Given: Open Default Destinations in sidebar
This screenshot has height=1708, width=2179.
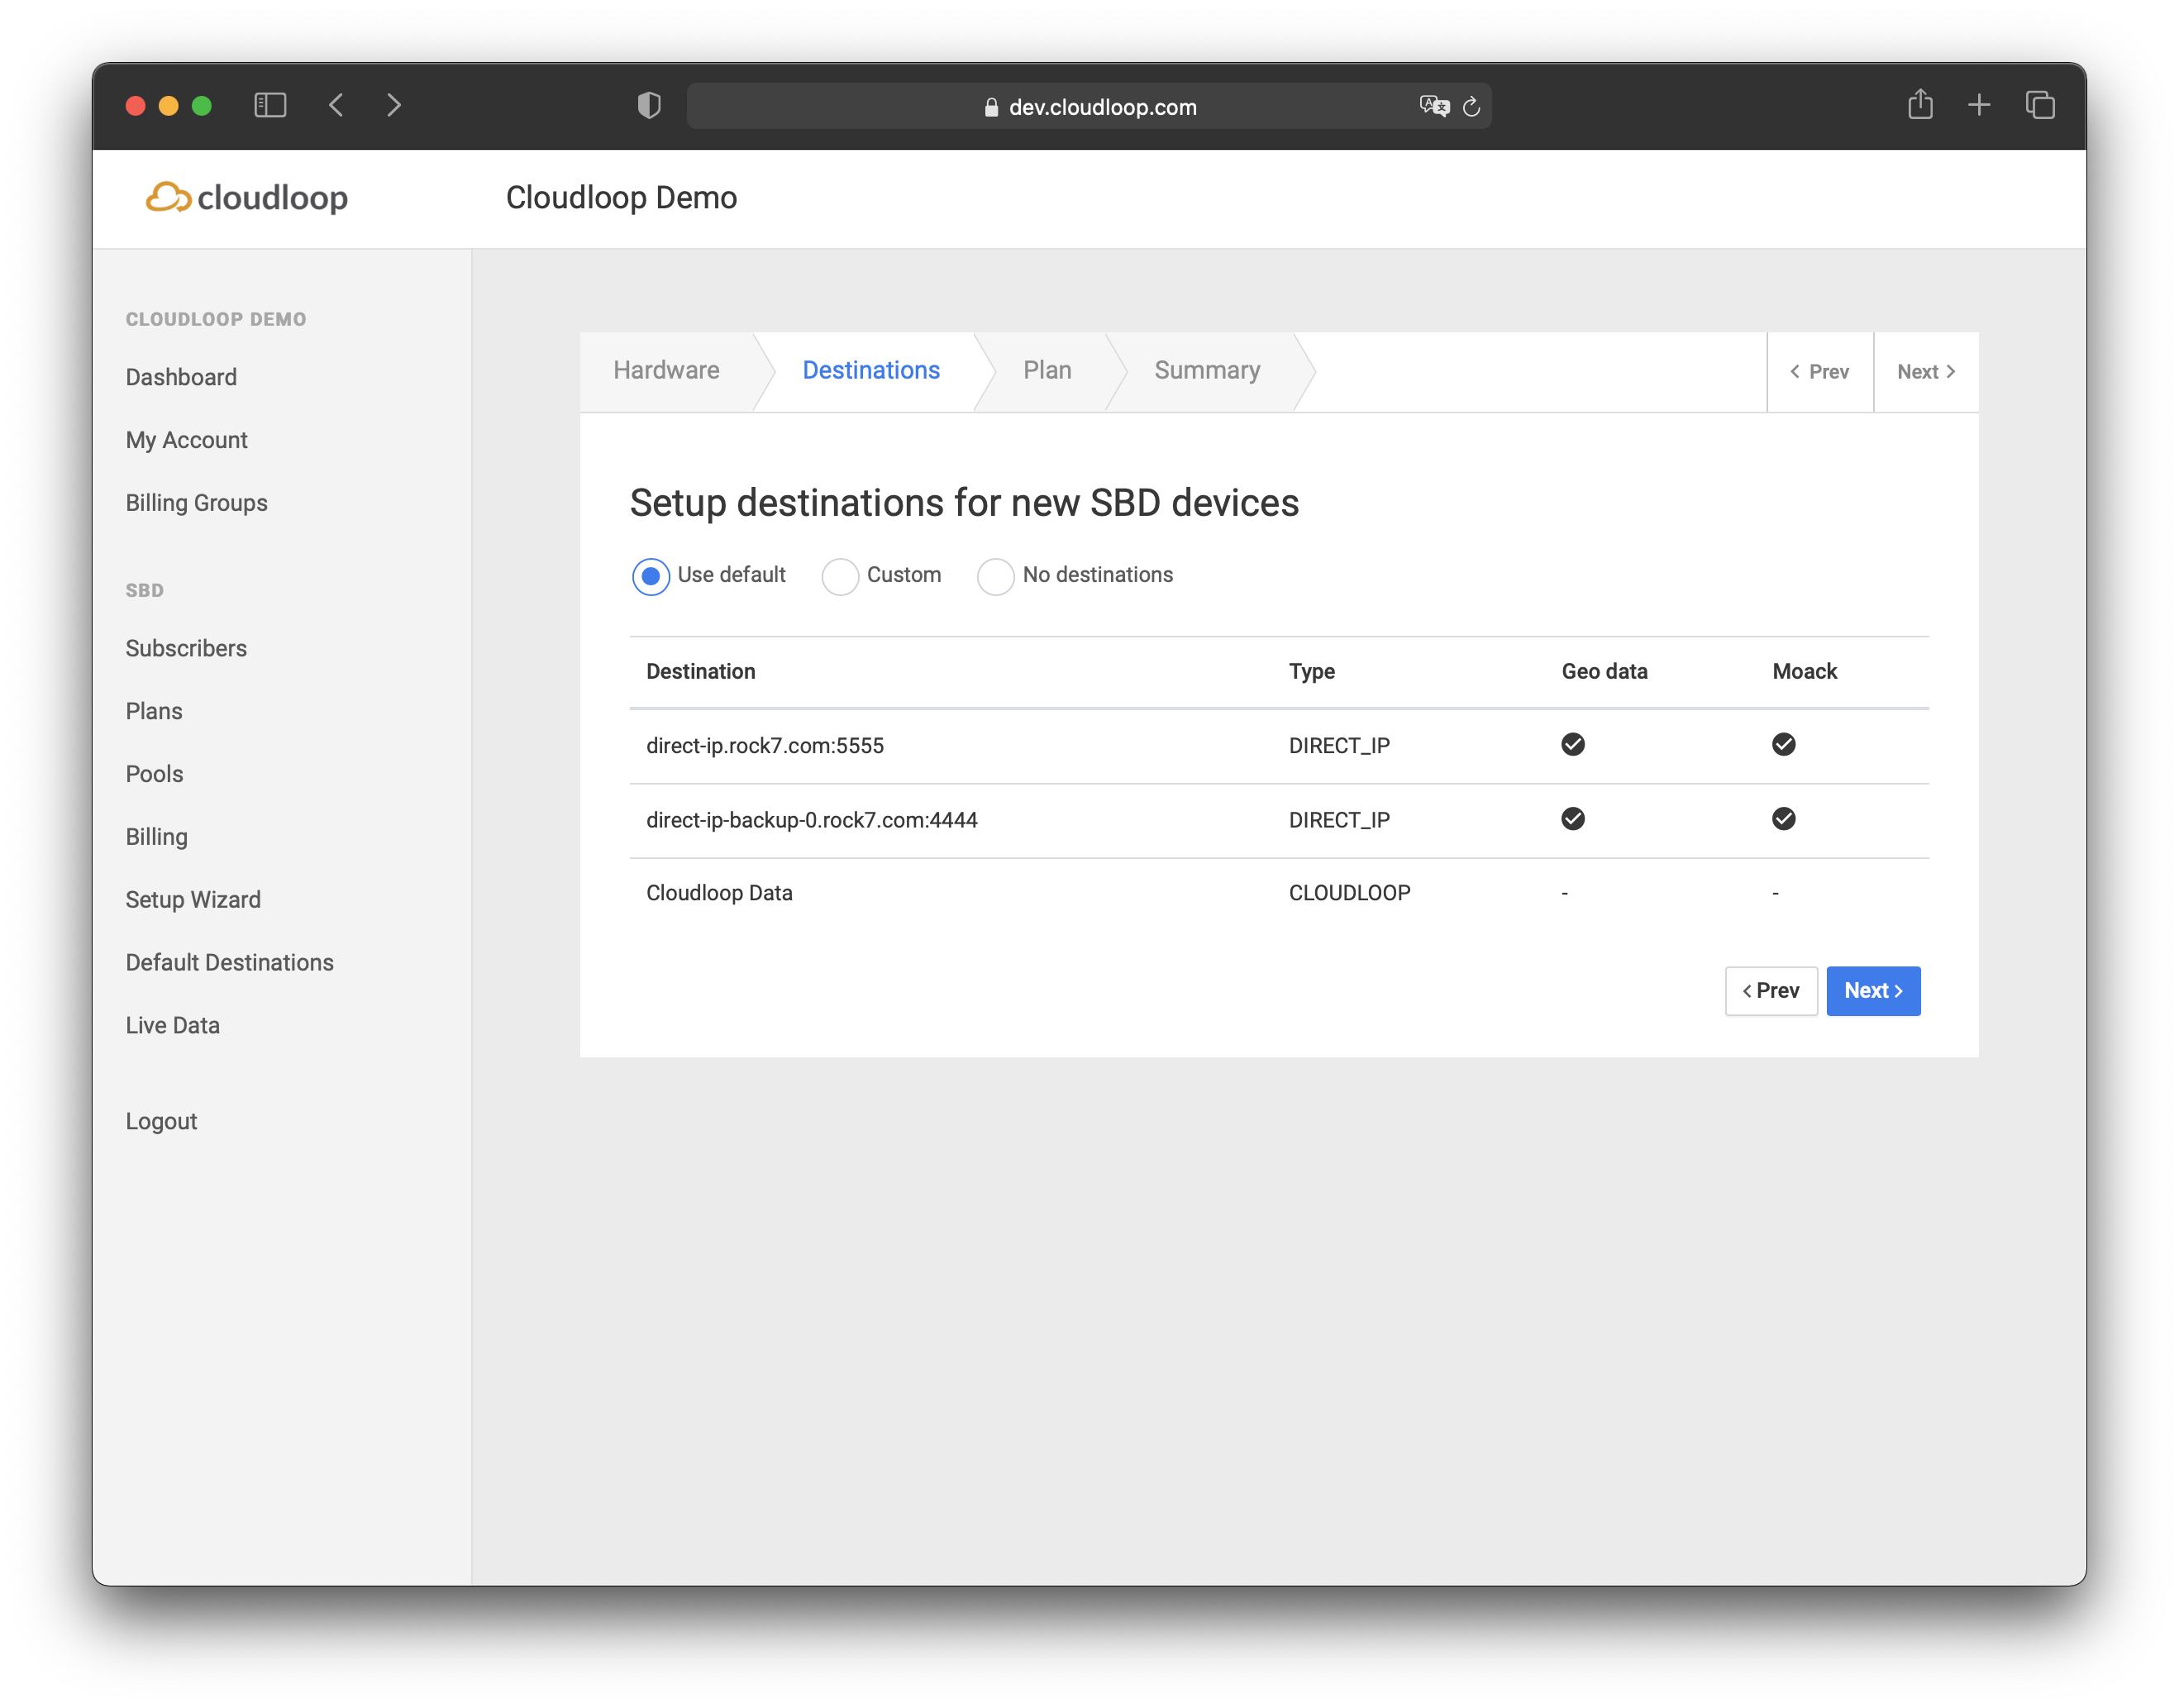Looking at the screenshot, I should [229, 962].
